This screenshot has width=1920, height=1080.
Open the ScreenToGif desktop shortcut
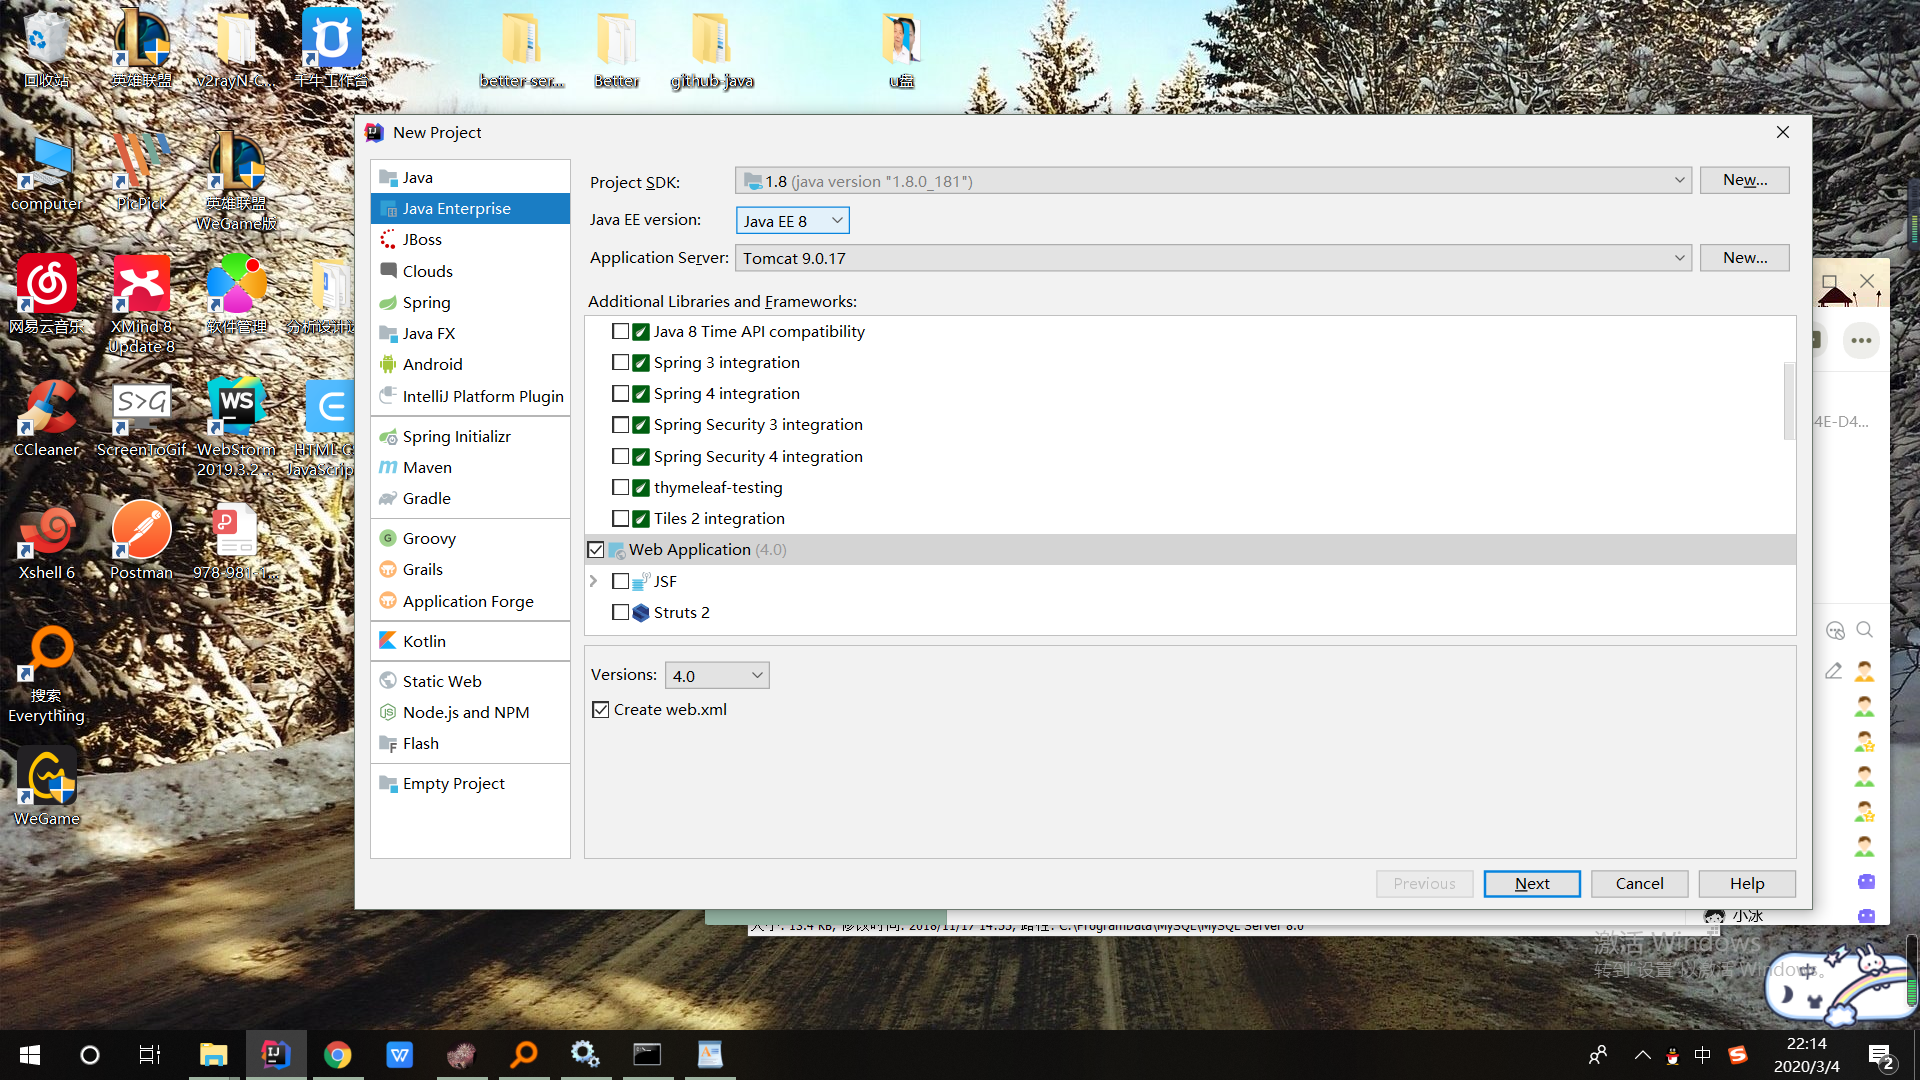141,418
